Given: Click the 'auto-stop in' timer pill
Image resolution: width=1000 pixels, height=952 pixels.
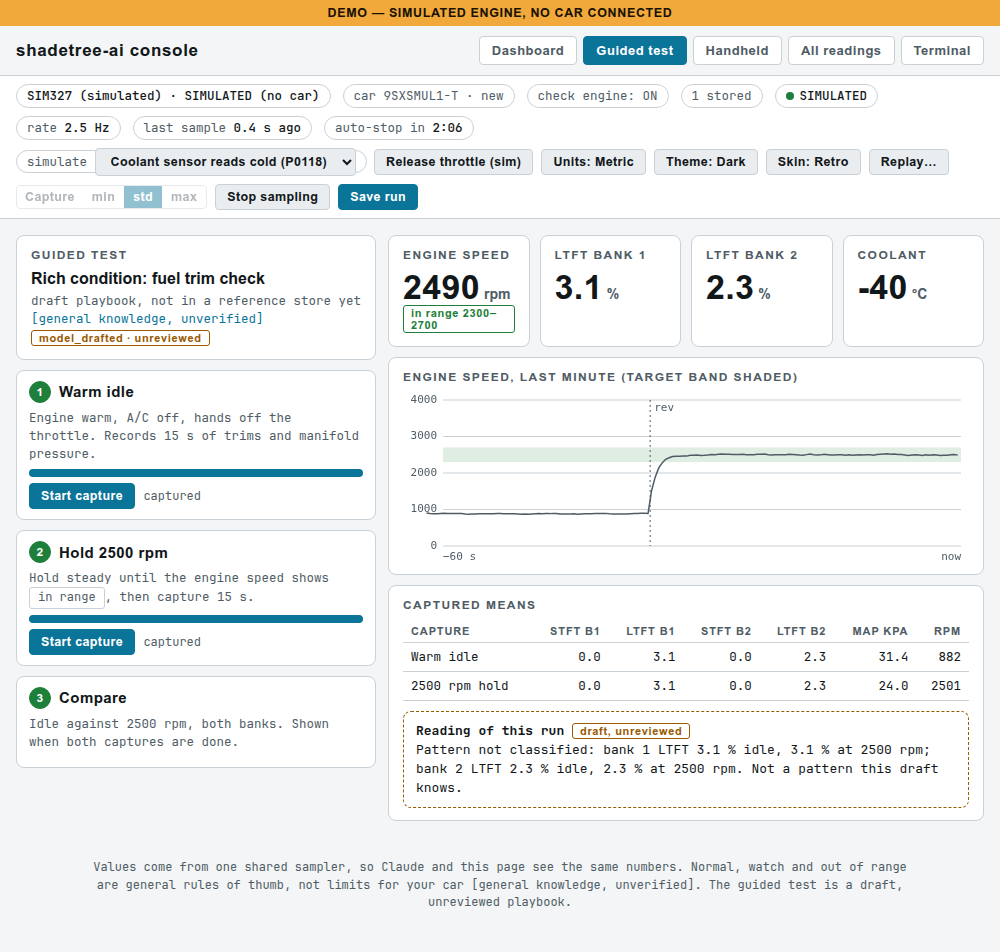Looking at the screenshot, I should point(399,128).
